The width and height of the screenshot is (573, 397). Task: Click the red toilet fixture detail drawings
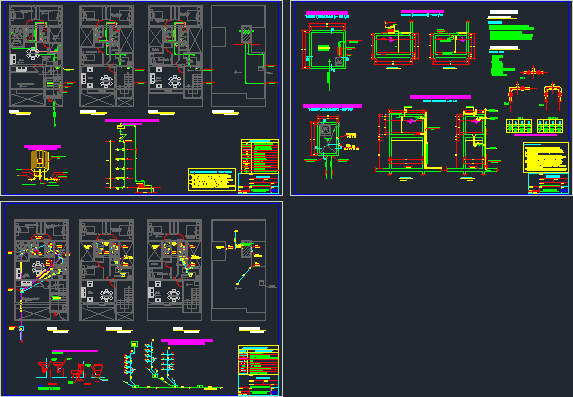[x=72, y=370]
